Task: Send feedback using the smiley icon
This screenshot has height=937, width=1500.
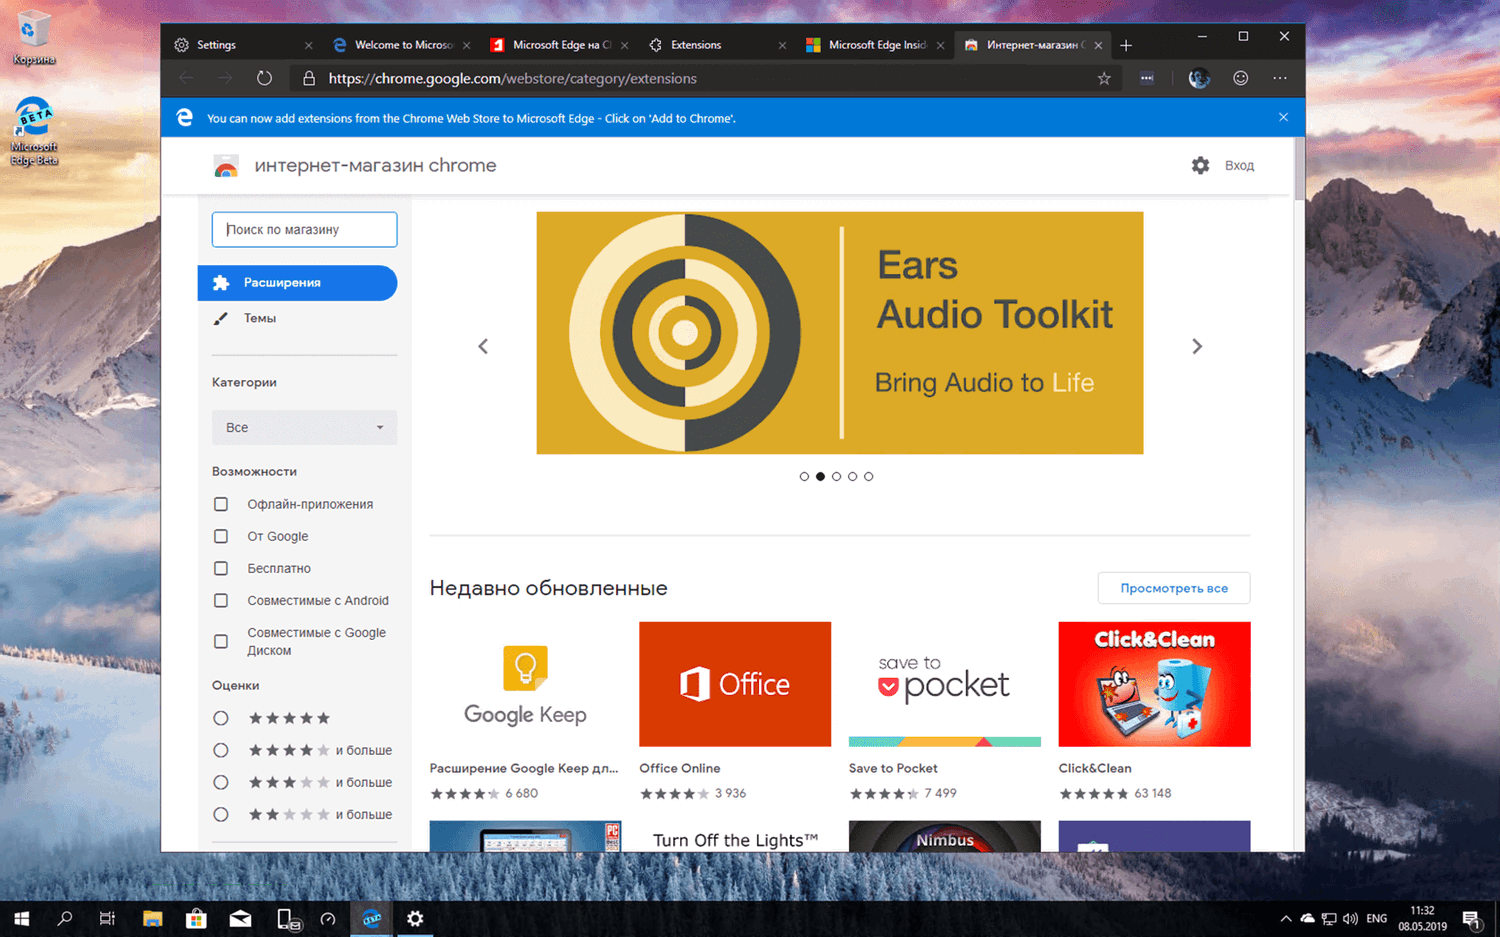Action: click(1241, 78)
